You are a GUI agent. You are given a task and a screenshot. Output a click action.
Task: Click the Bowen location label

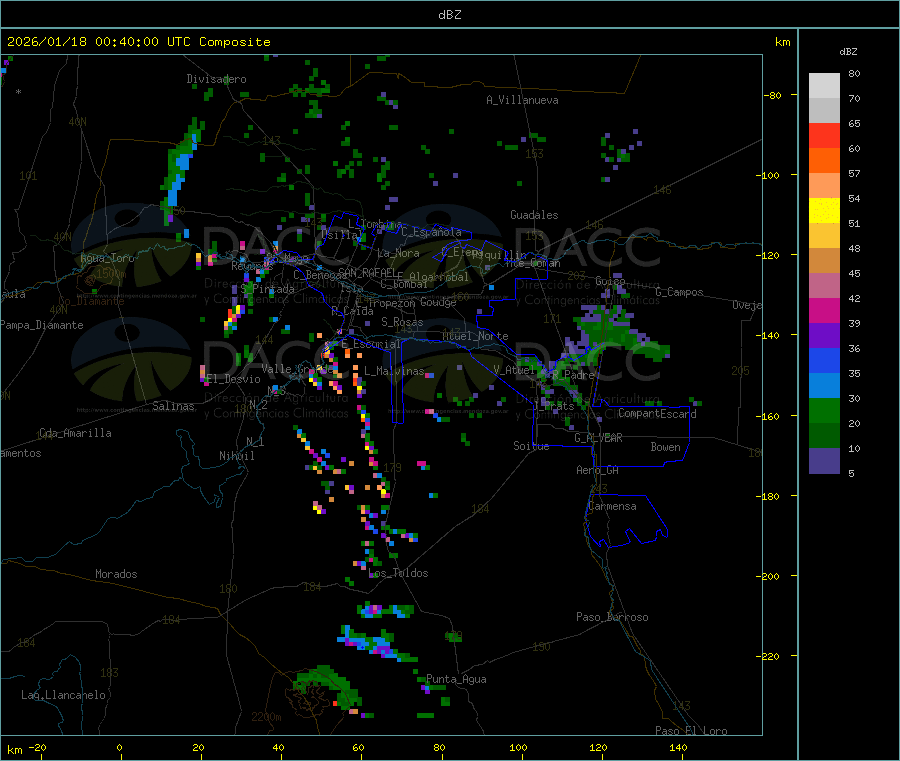(666, 447)
